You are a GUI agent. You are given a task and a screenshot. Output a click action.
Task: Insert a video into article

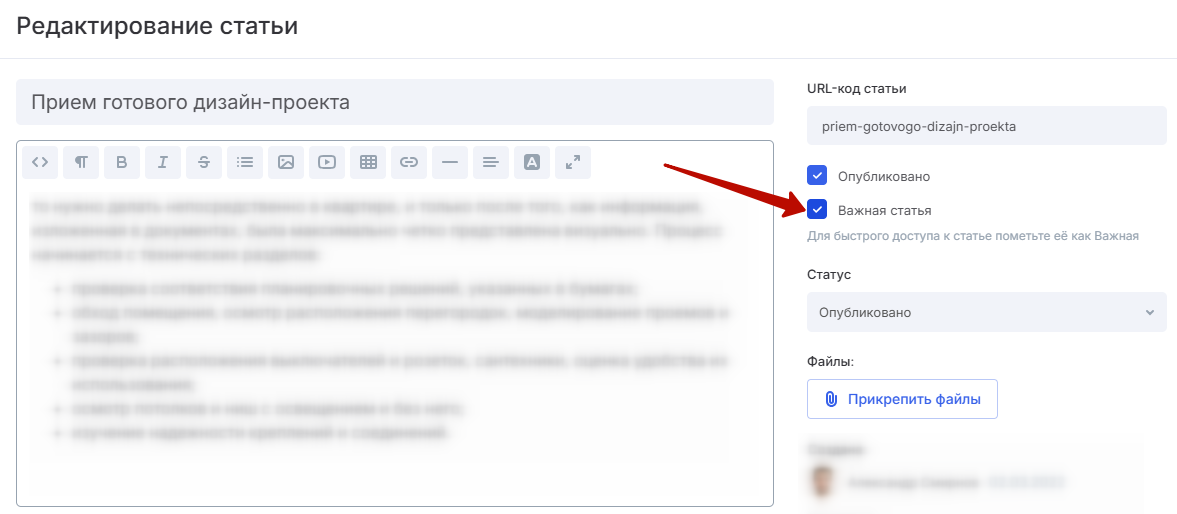pyautogui.click(x=327, y=162)
